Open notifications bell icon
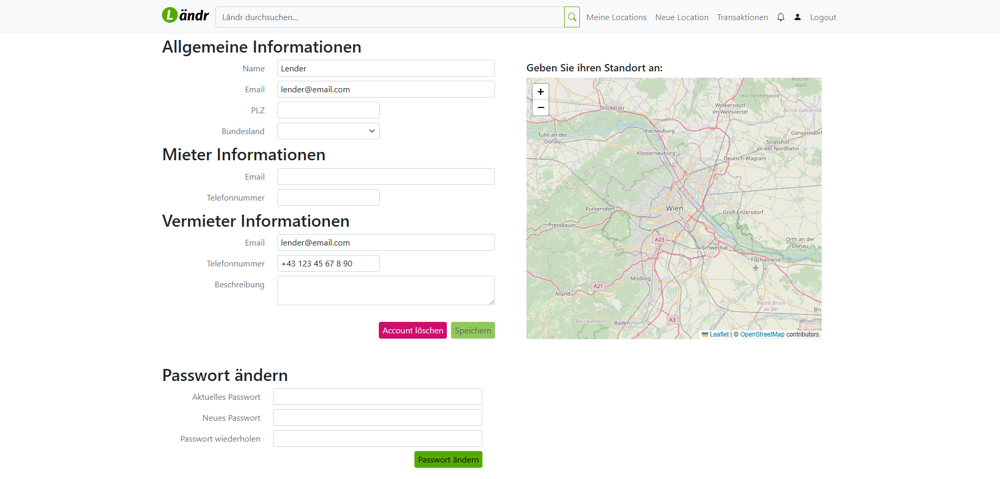The width and height of the screenshot is (1000, 479). [781, 17]
